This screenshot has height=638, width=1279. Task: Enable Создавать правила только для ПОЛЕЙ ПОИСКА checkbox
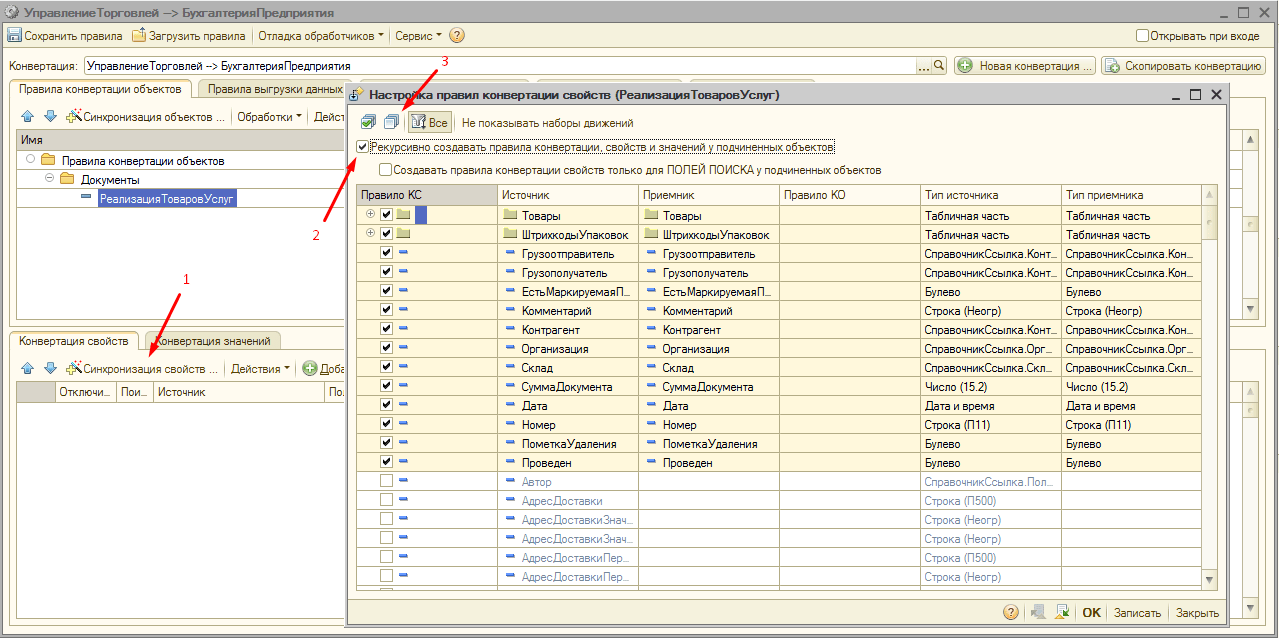tap(385, 170)
